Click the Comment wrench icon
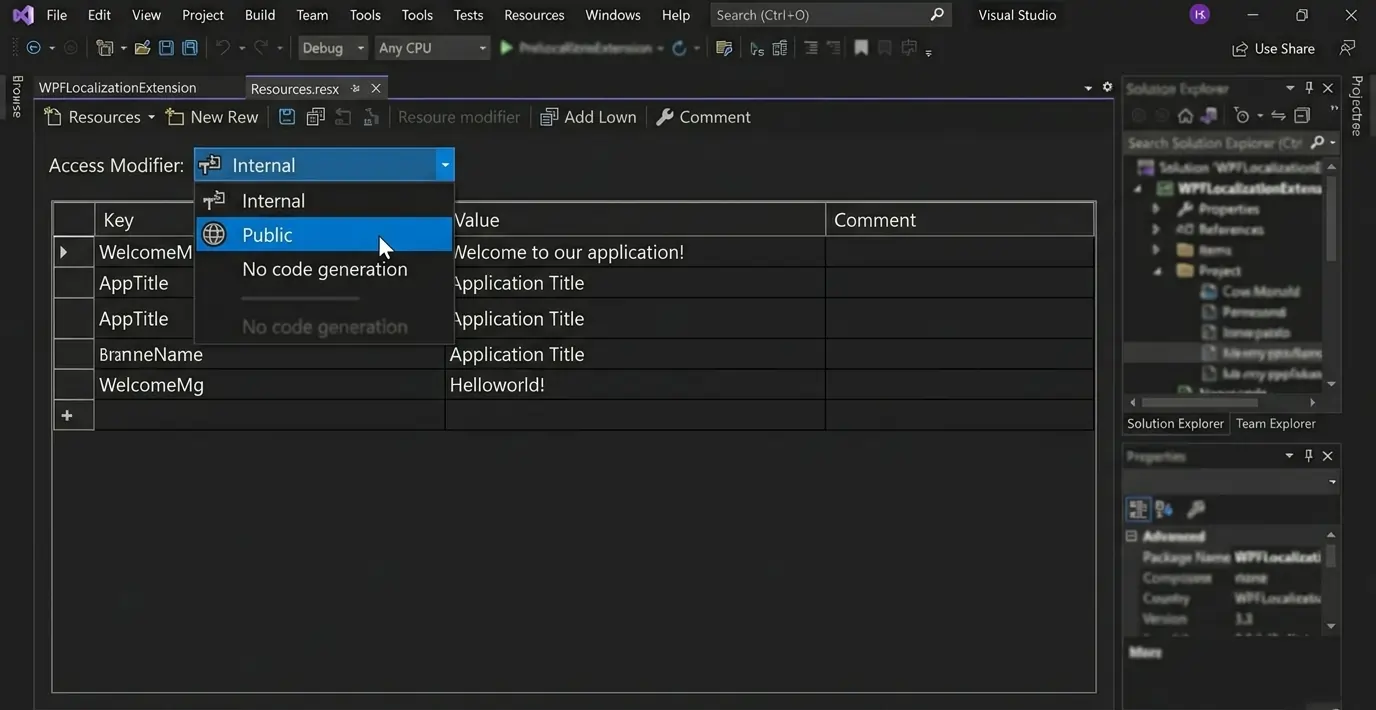The width and height of the screenshot is (1376, 710). pos(665,117)
